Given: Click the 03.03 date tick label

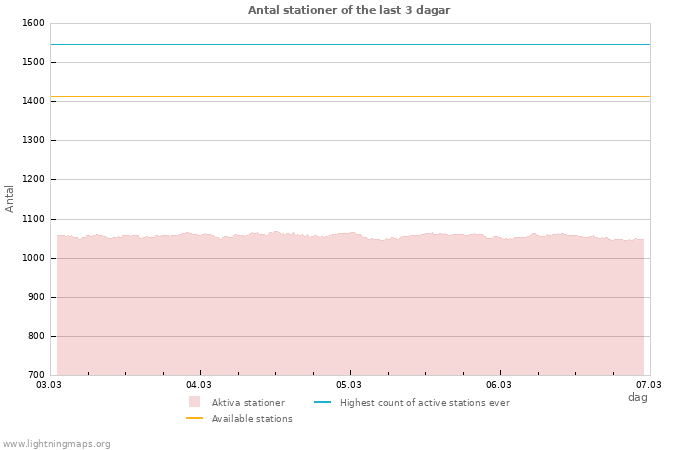Looking at the screenshot, I should [49, 385].
